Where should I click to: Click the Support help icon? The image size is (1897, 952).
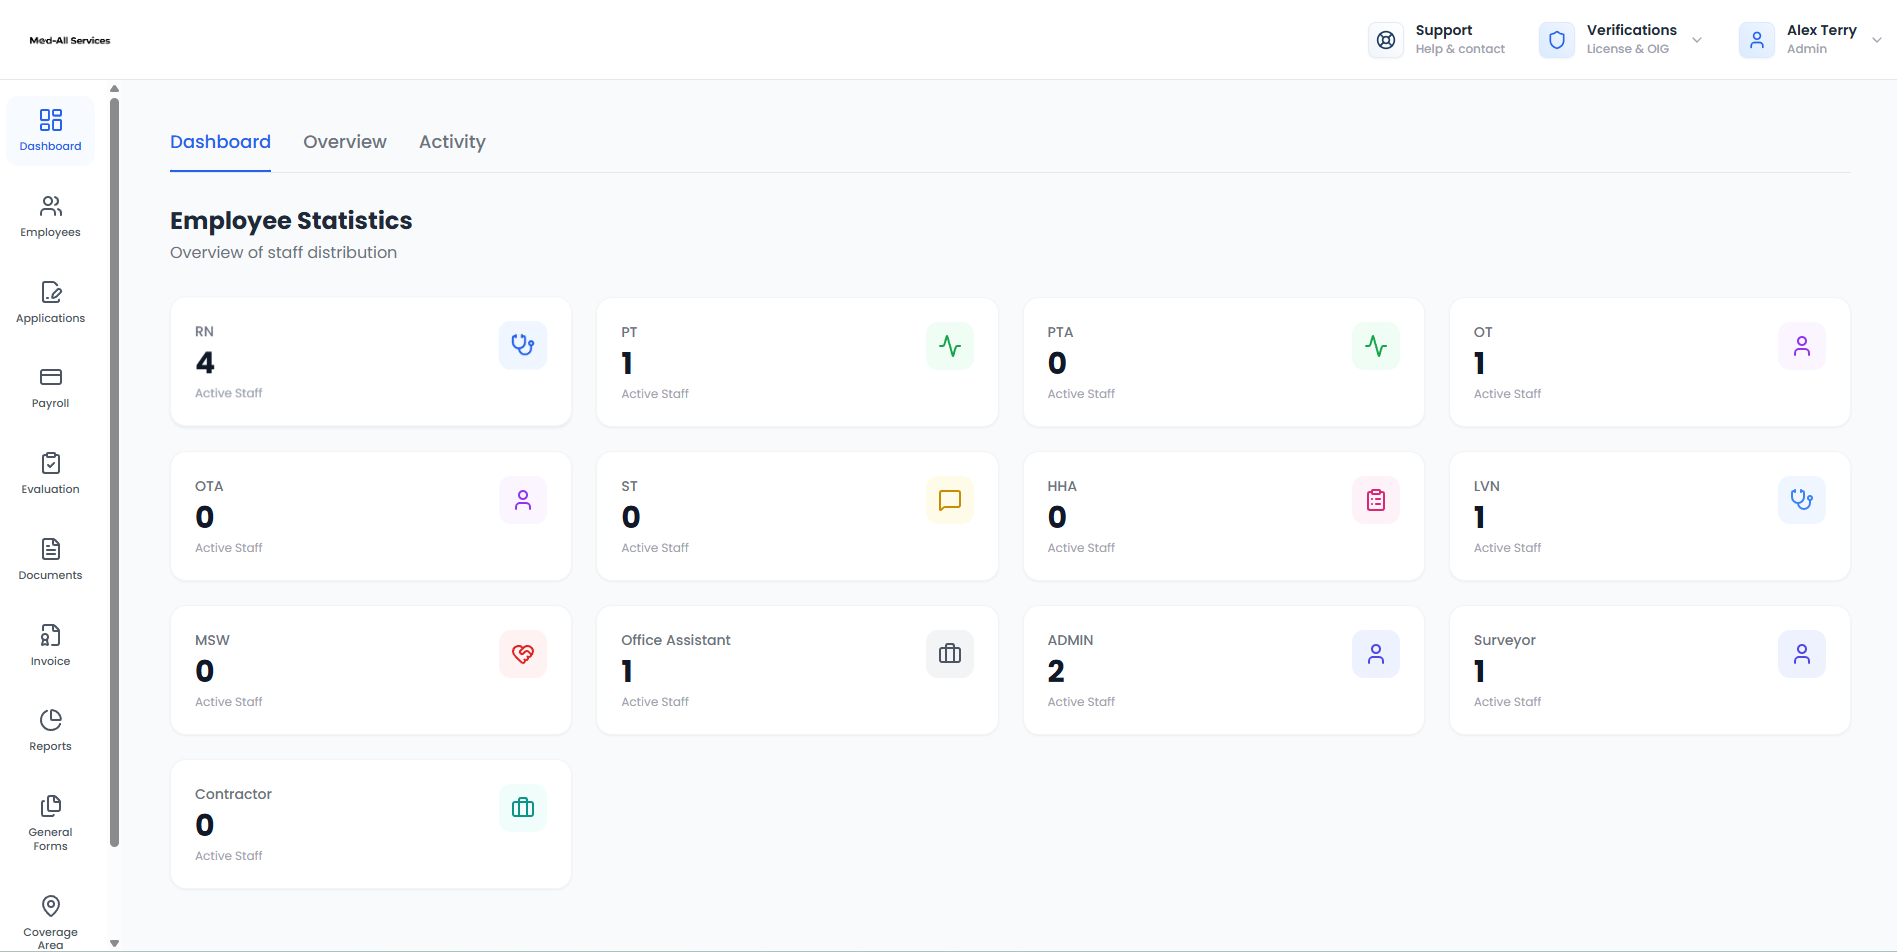1386,40
